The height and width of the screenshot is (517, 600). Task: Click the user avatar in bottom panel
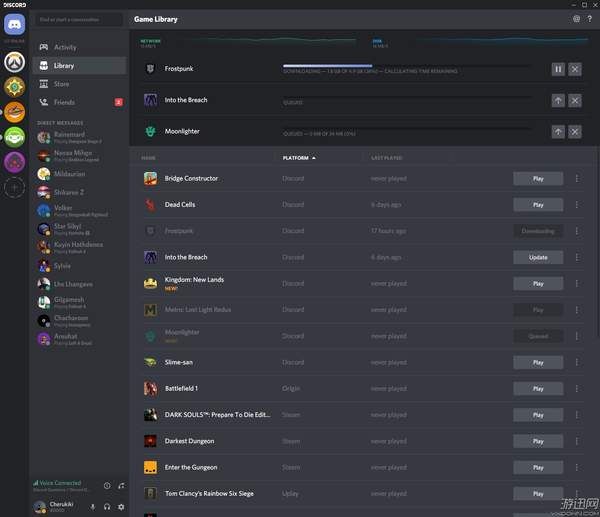point(40,507)
